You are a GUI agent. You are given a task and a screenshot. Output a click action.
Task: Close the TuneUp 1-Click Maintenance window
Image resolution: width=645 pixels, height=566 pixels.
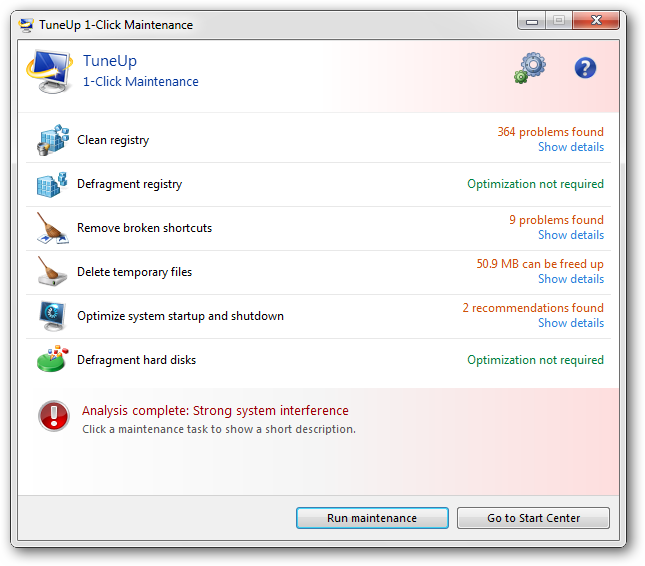pos(596,21)
